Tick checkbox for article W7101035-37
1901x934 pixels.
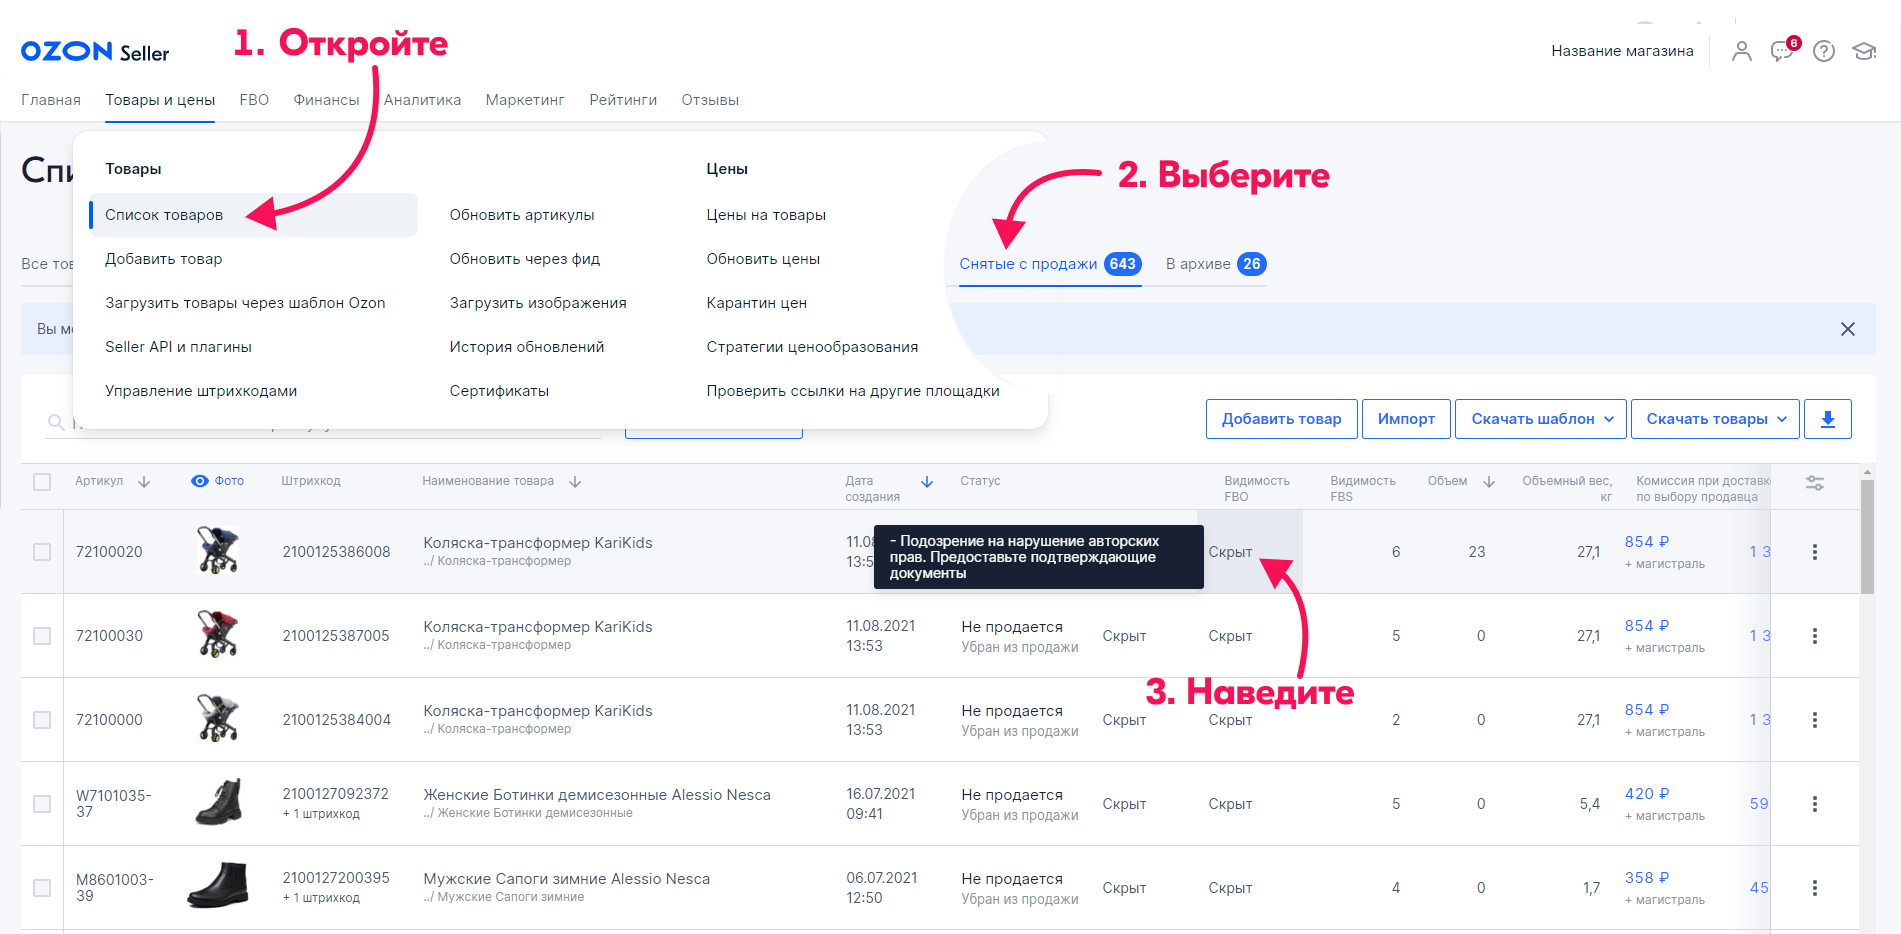pos(42,804)
